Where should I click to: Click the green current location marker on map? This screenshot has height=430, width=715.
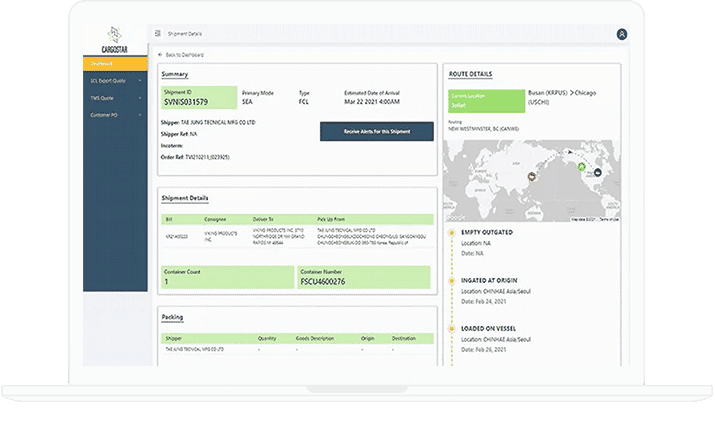(581, 167)
